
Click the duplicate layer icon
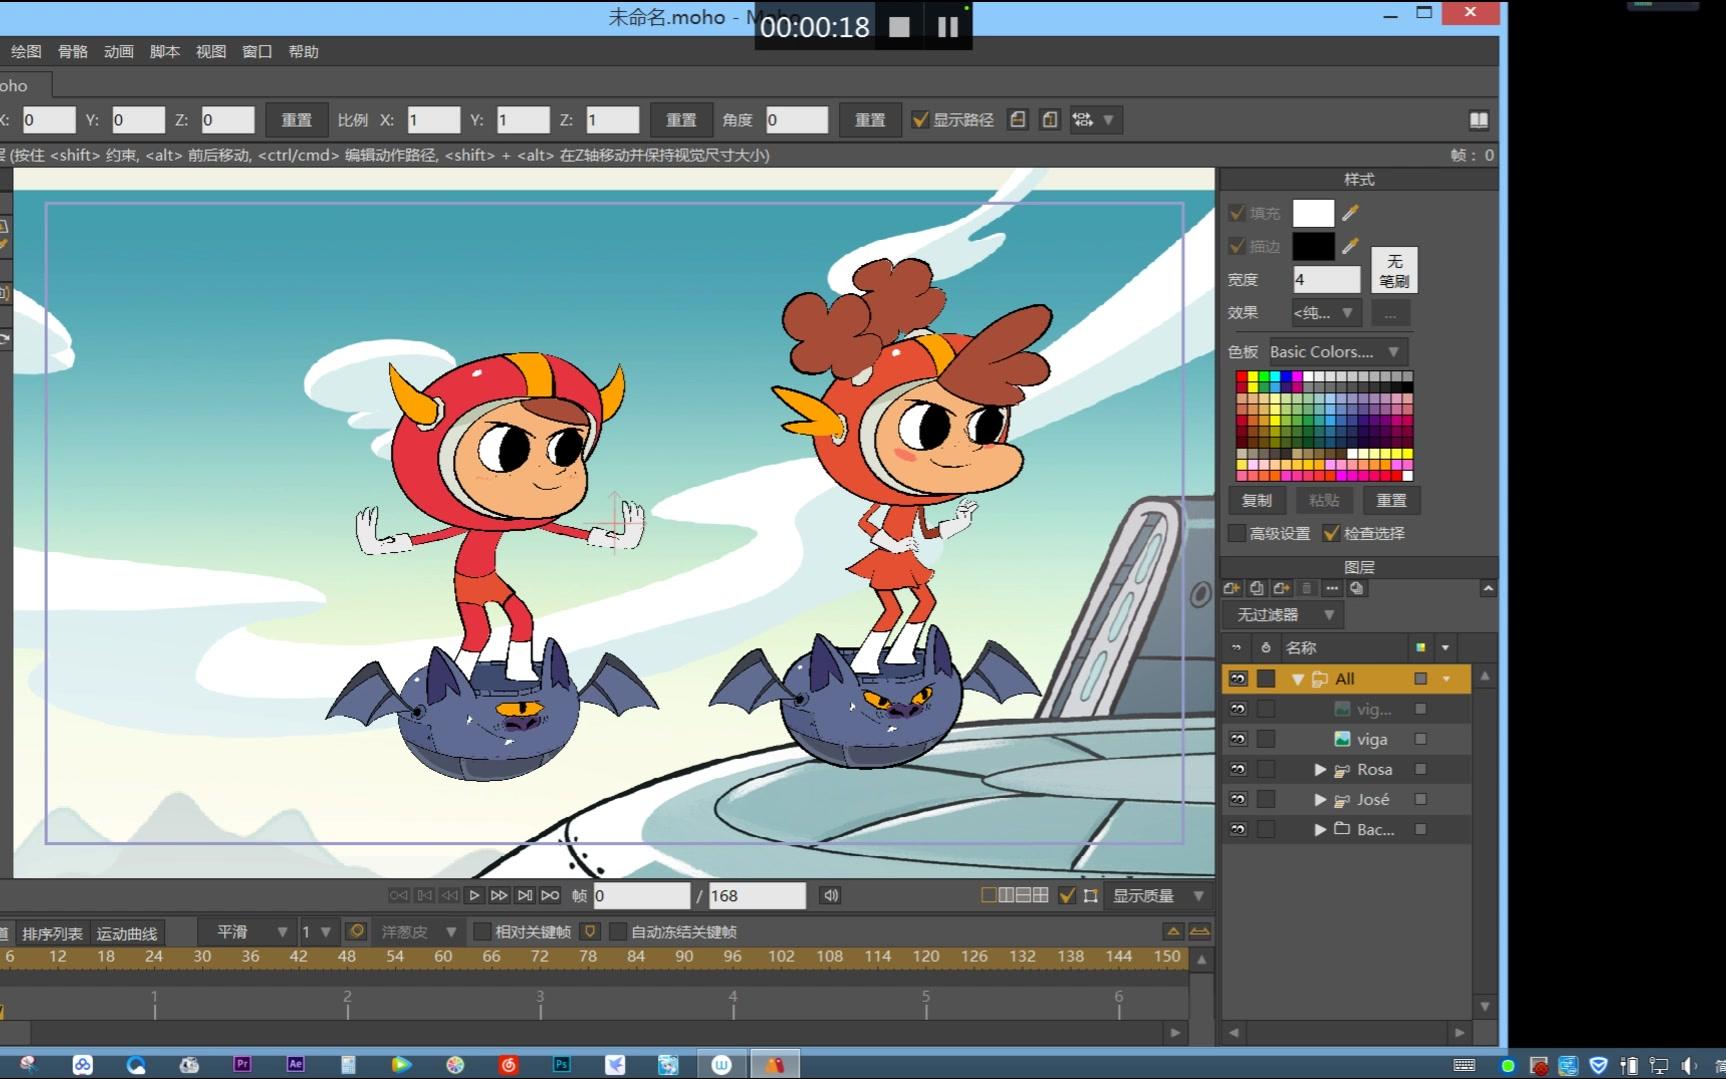[x=1257, y=588]
